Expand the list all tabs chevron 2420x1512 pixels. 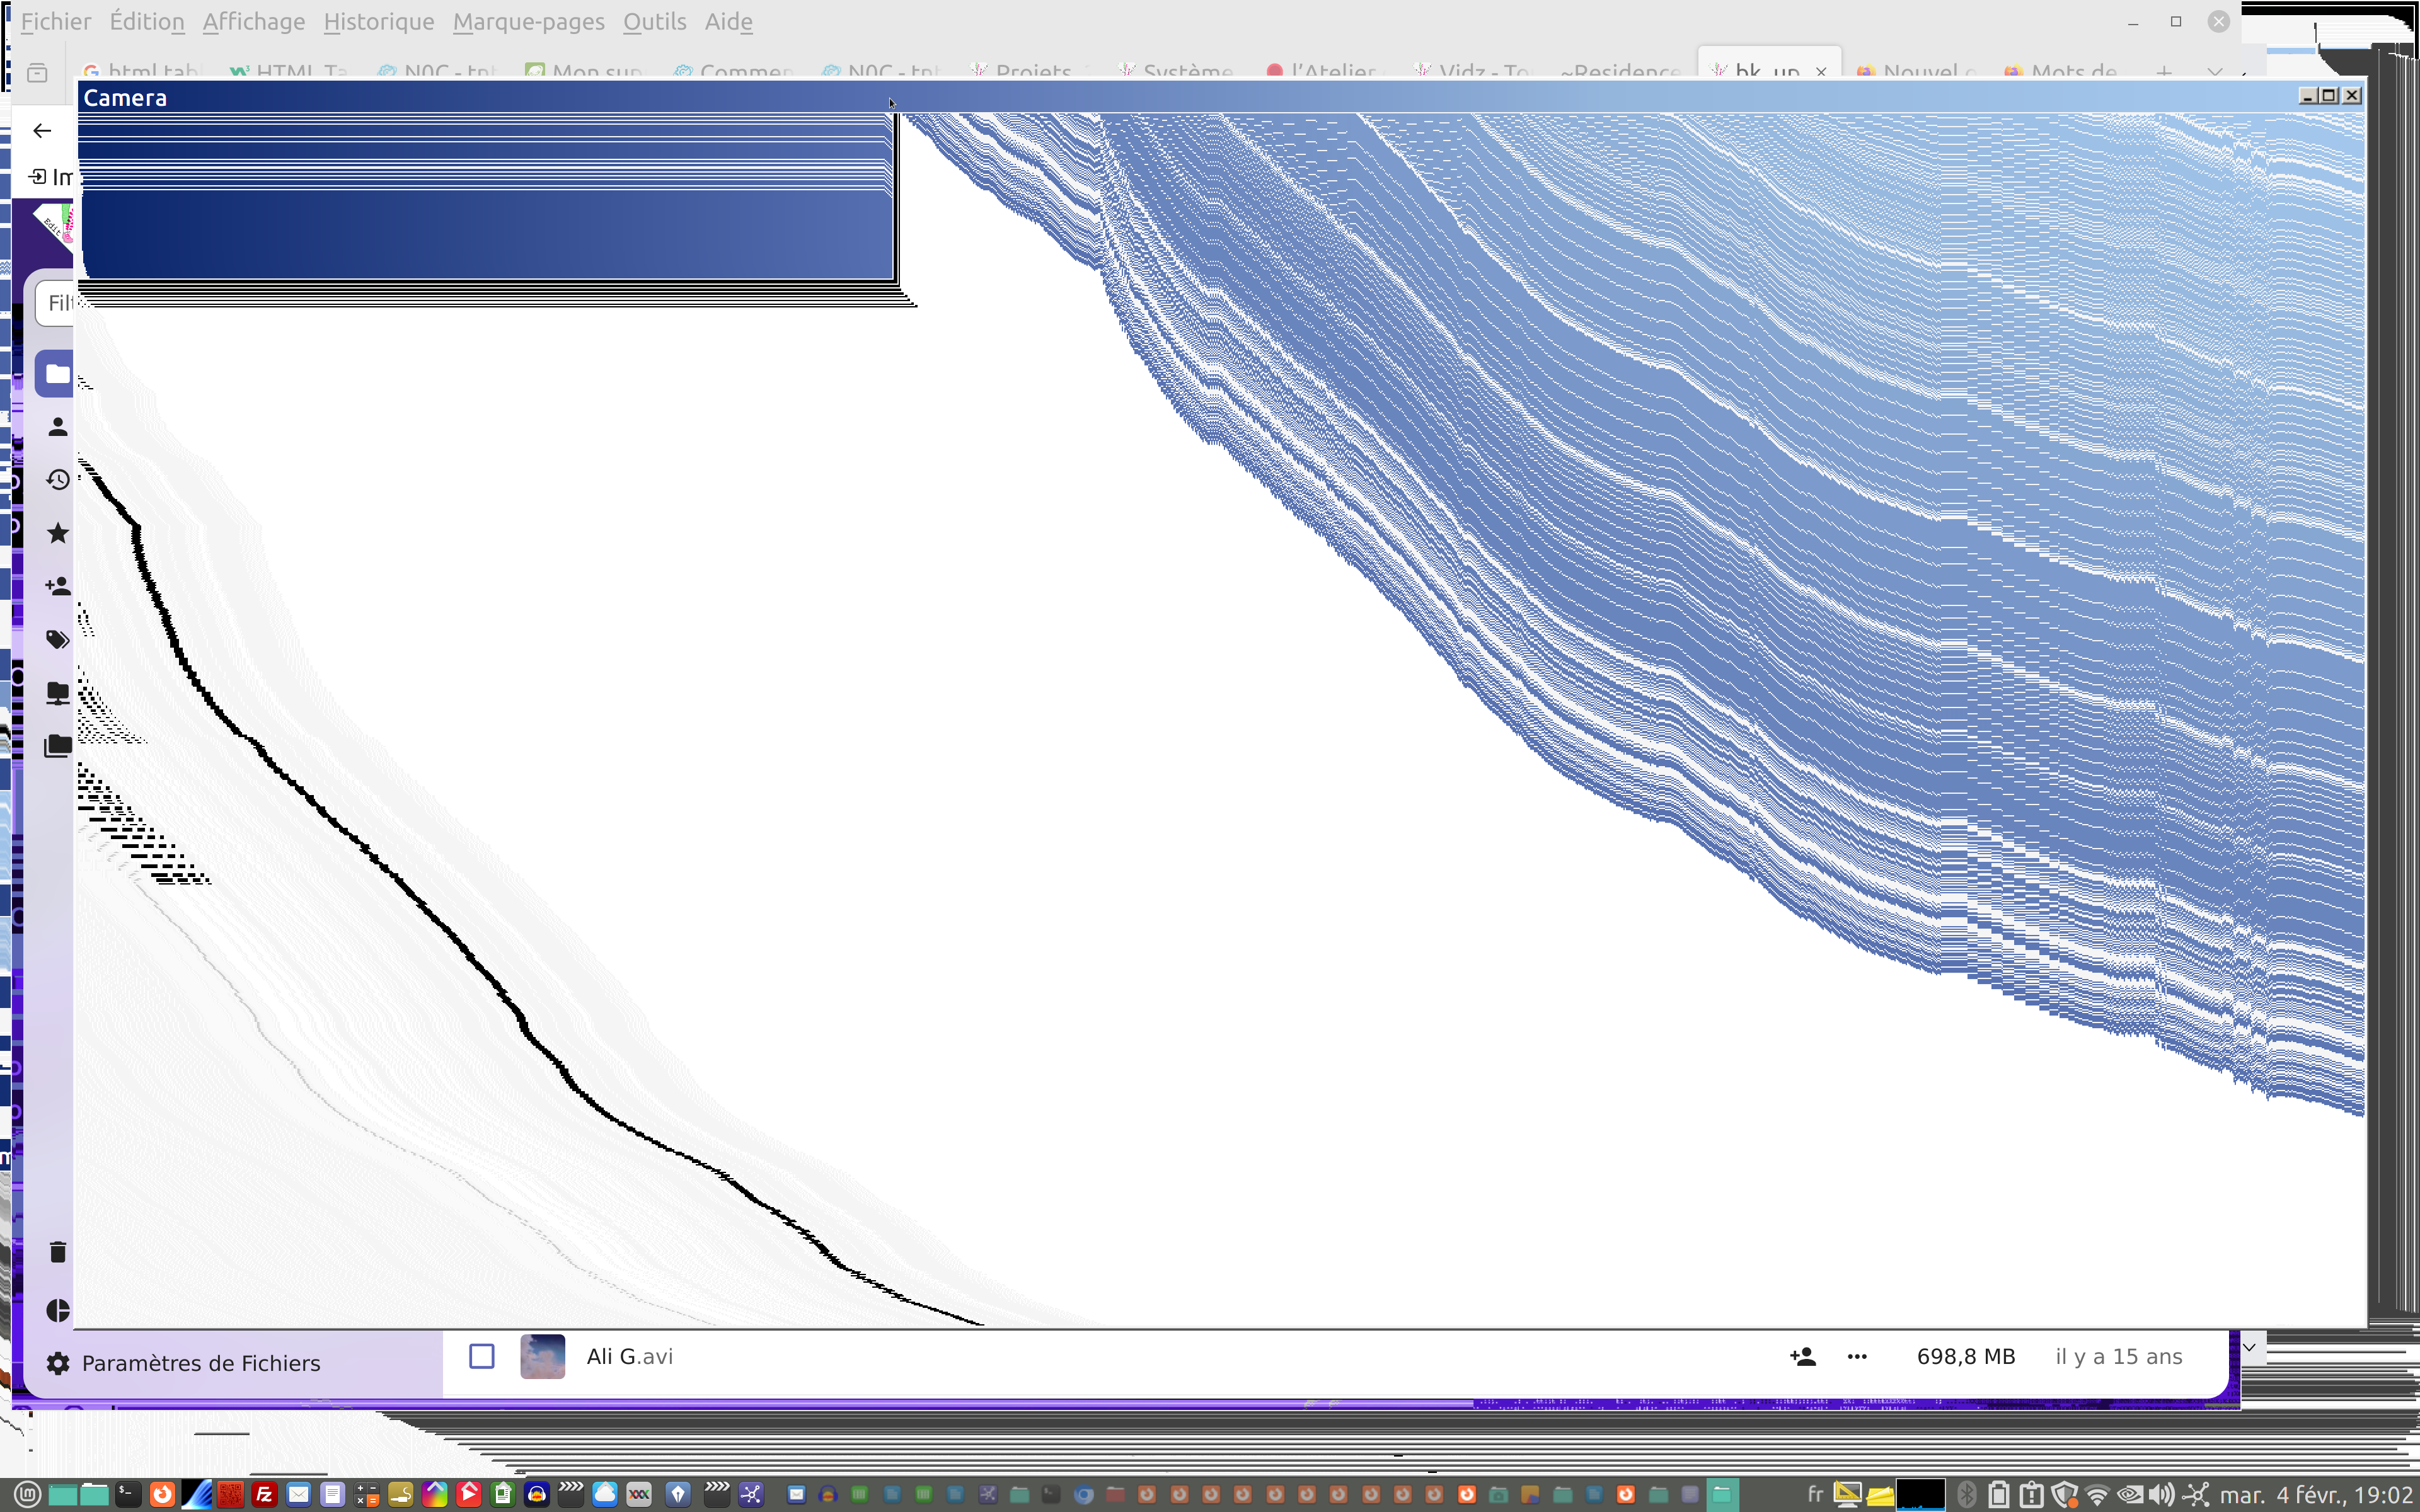[x=2215, y=72]
